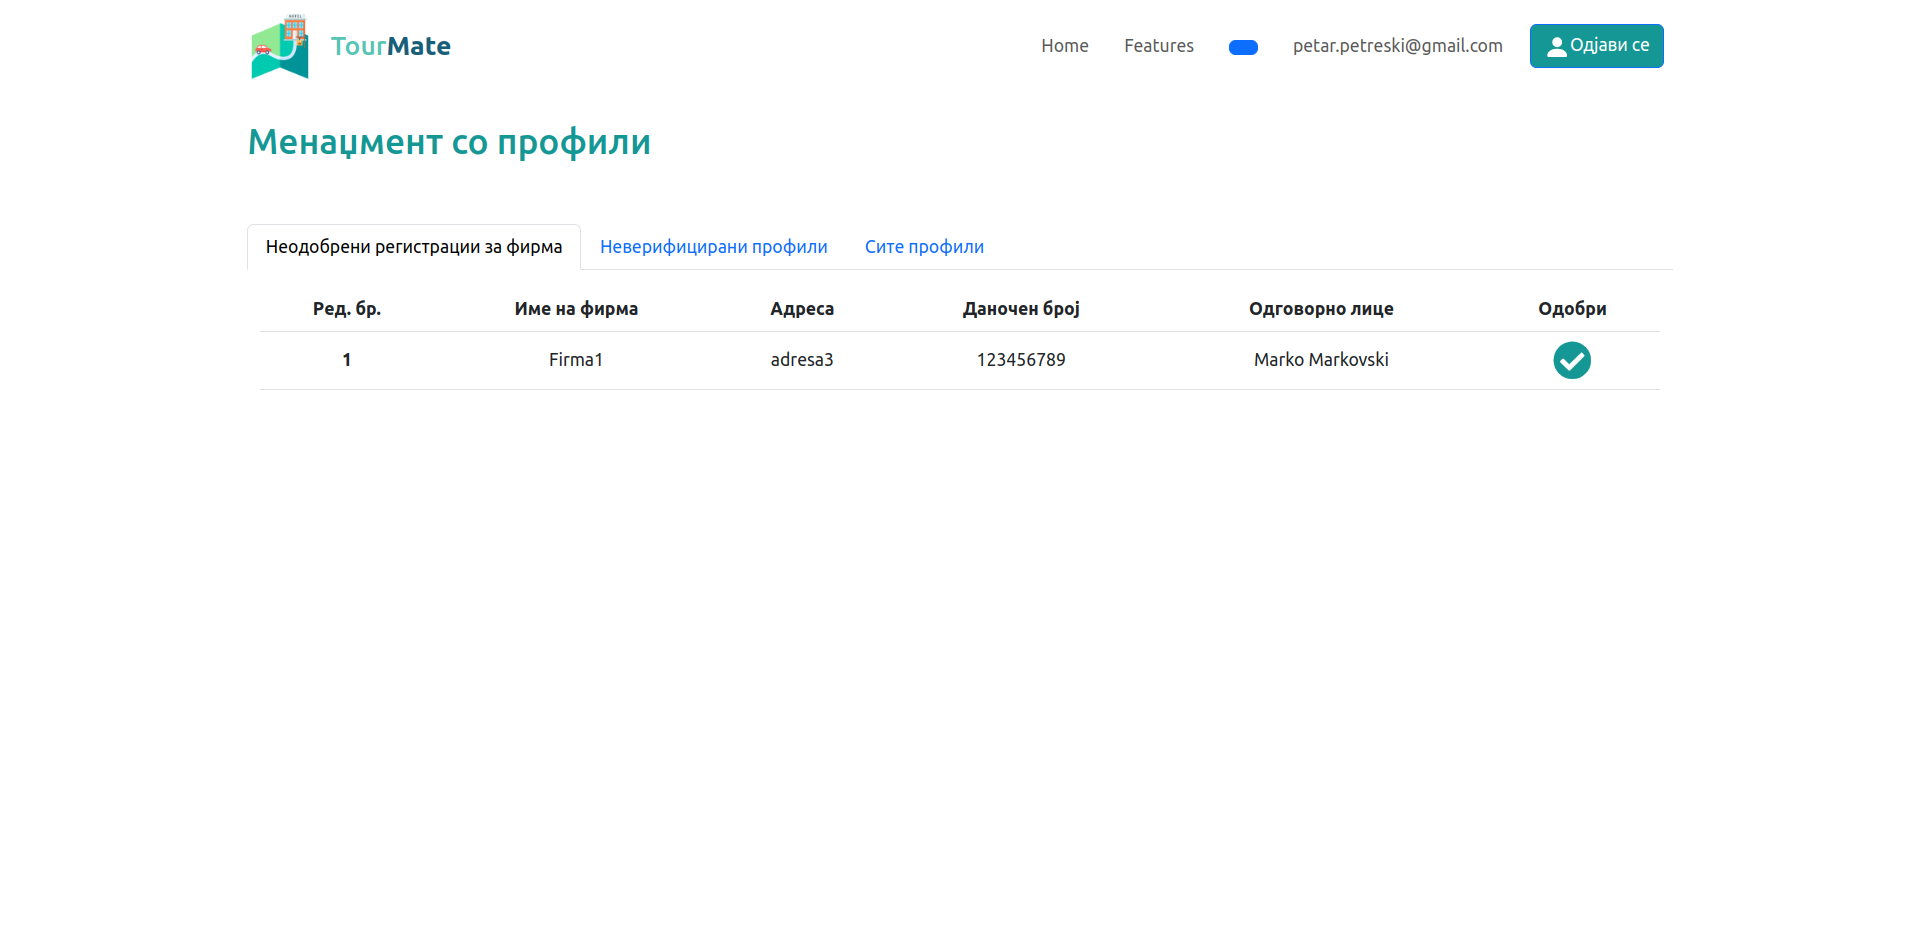Click the Даночен број column header
Viewport: 1919px width, 949px height.
[1021, 309]
